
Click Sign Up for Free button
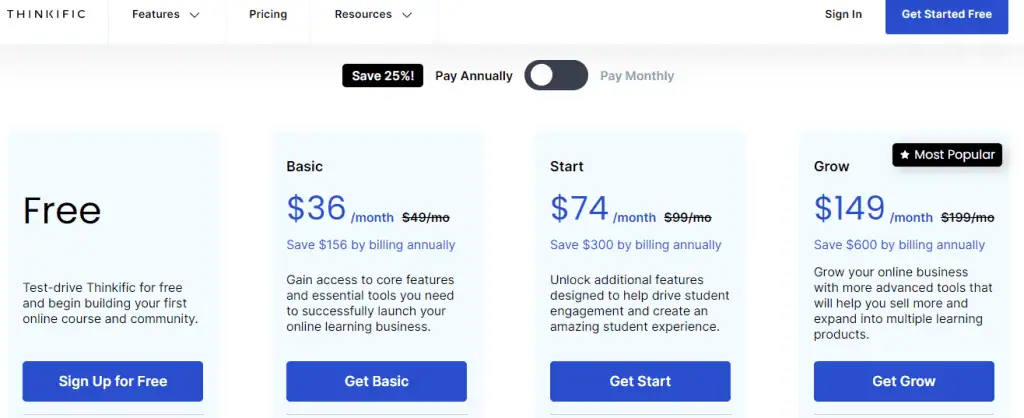(x=113, y=381)
